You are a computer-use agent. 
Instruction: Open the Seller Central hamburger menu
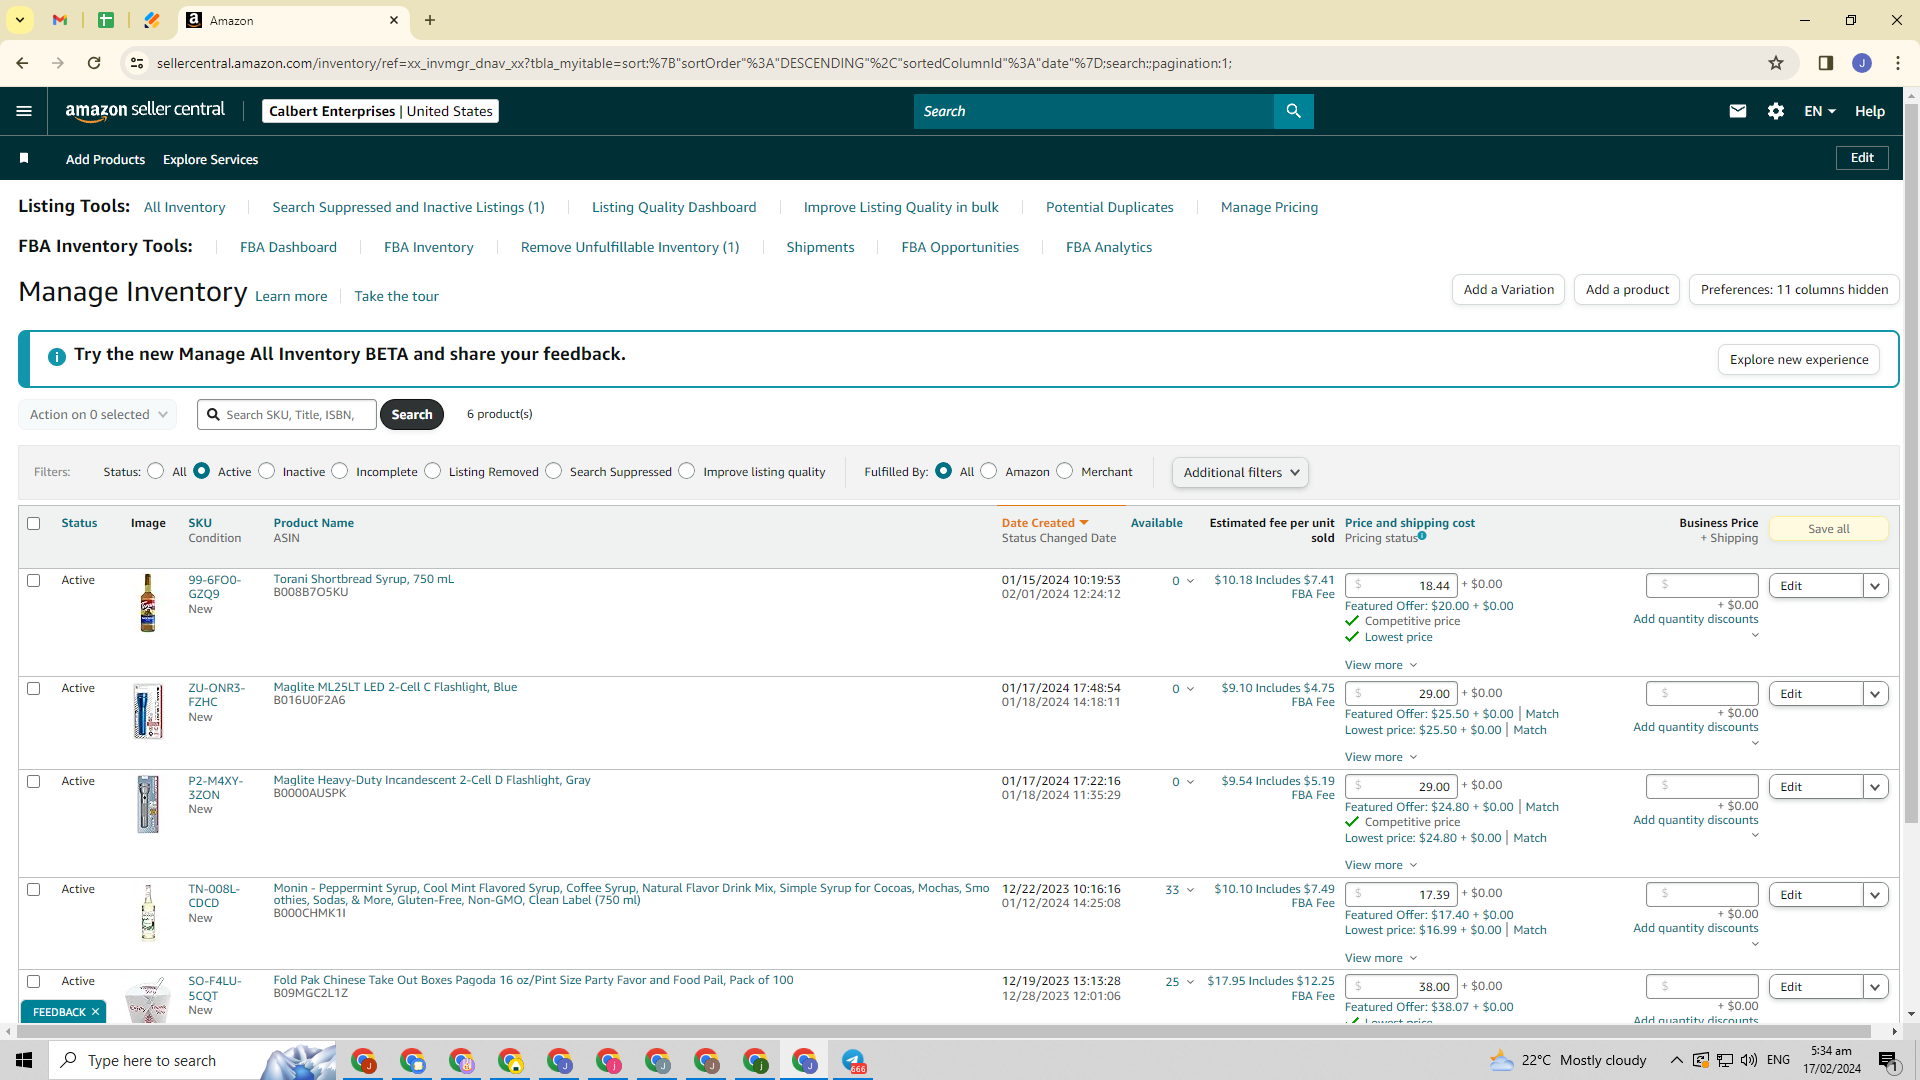(x=24, y=111)
